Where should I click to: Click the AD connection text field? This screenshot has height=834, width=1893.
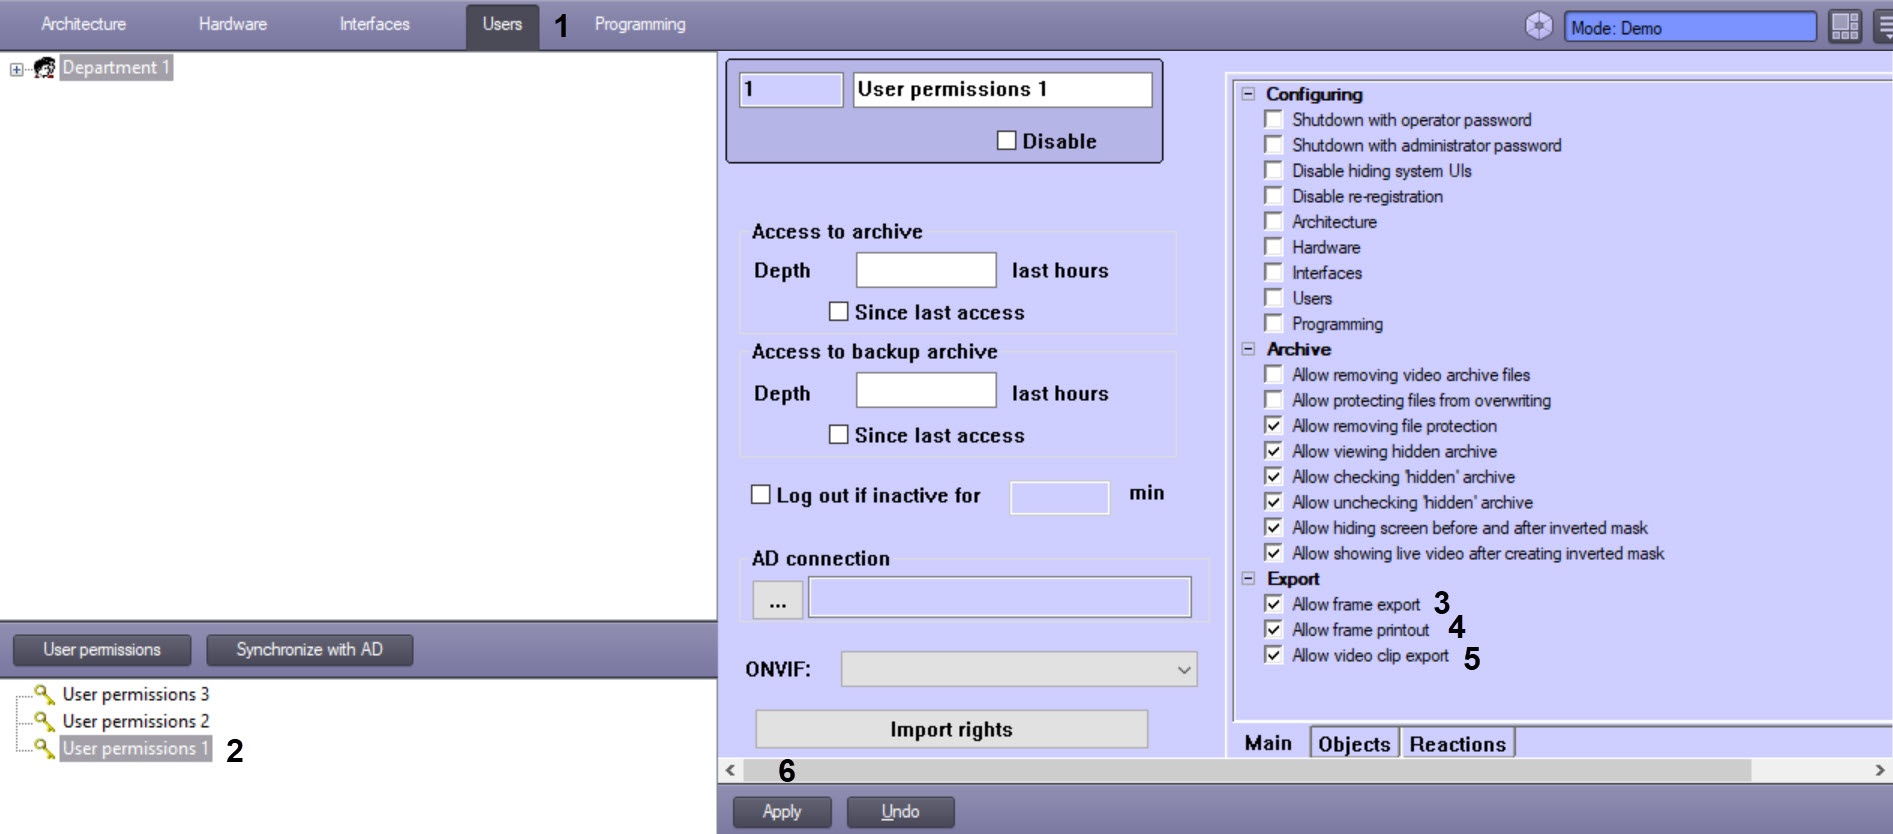[999, 597]
